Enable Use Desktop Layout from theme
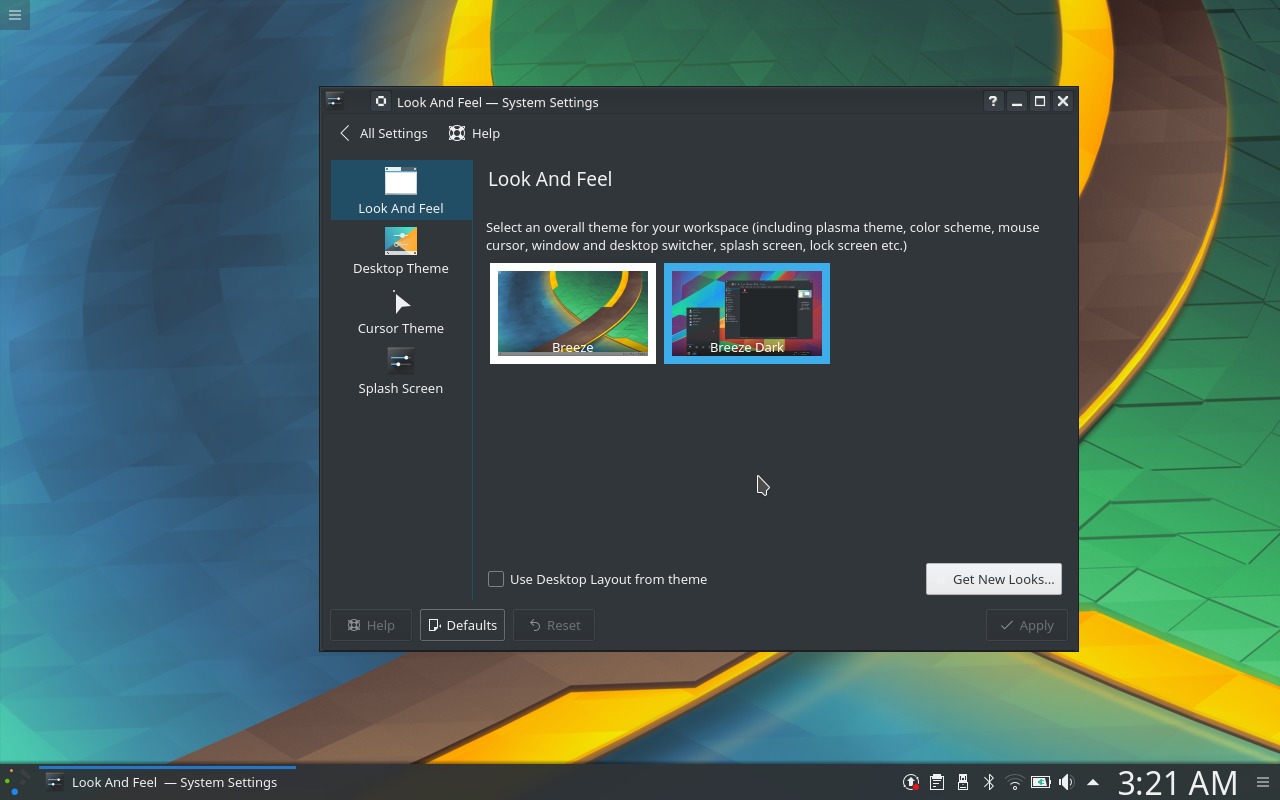 [x=496, y=579]
